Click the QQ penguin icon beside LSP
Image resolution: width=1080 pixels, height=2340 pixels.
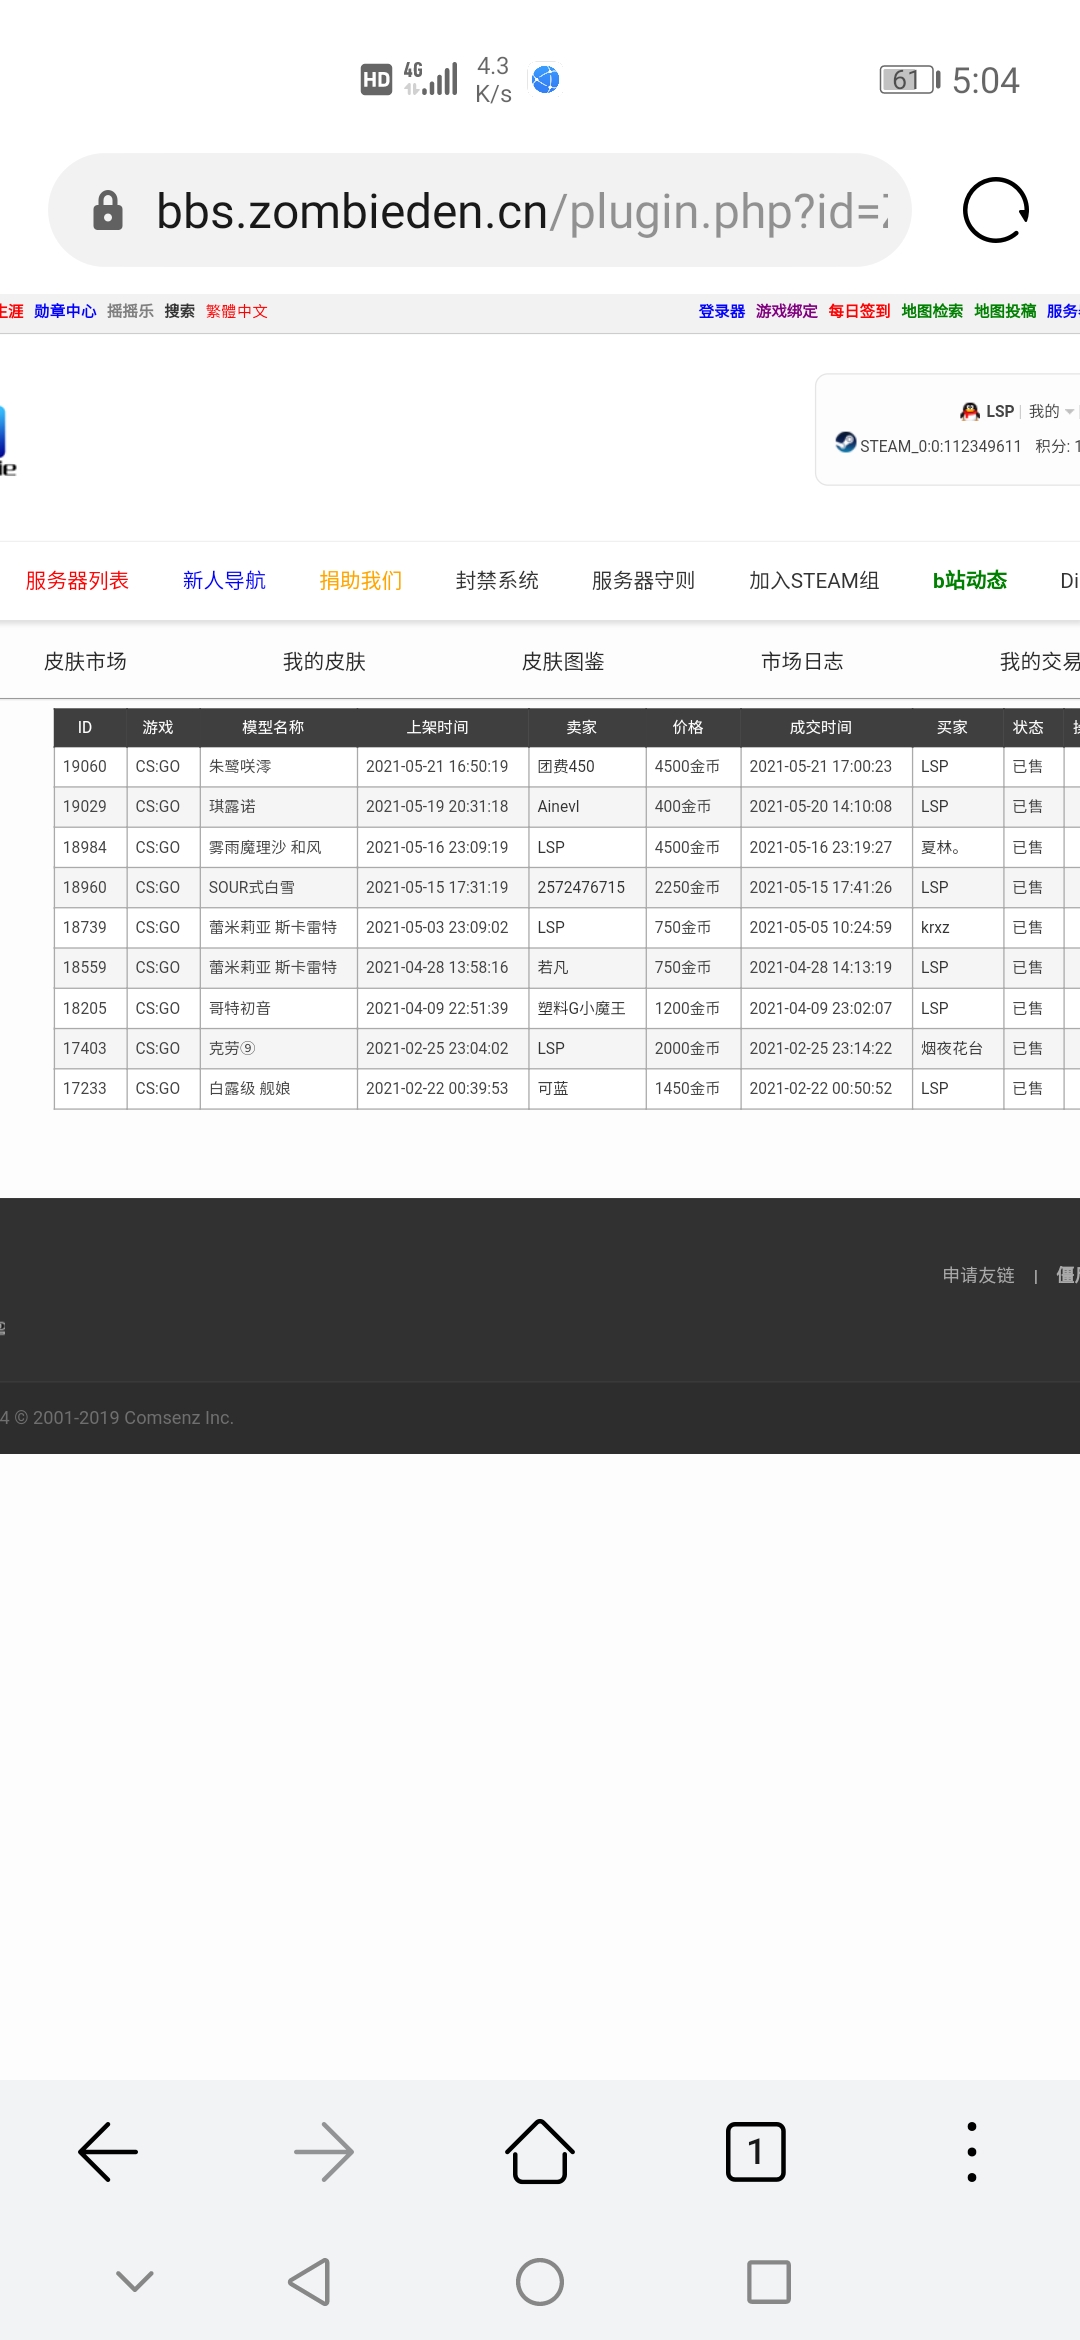coord(970,411)
